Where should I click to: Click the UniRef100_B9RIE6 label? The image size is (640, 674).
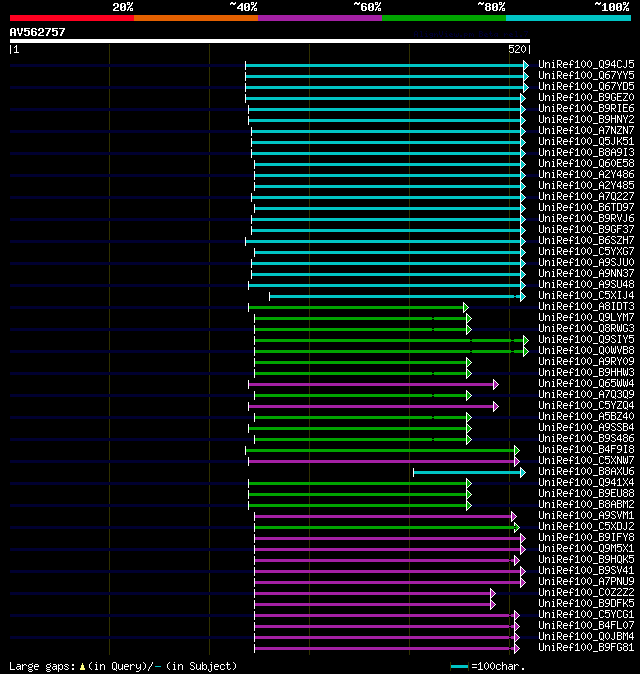pos(586,108)
